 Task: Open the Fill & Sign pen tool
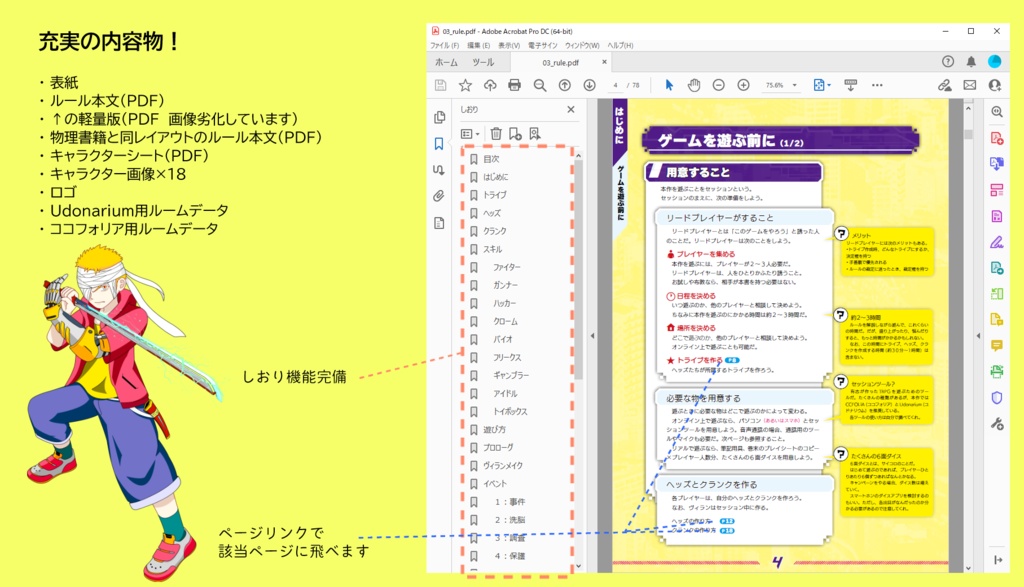coord(997,242)
